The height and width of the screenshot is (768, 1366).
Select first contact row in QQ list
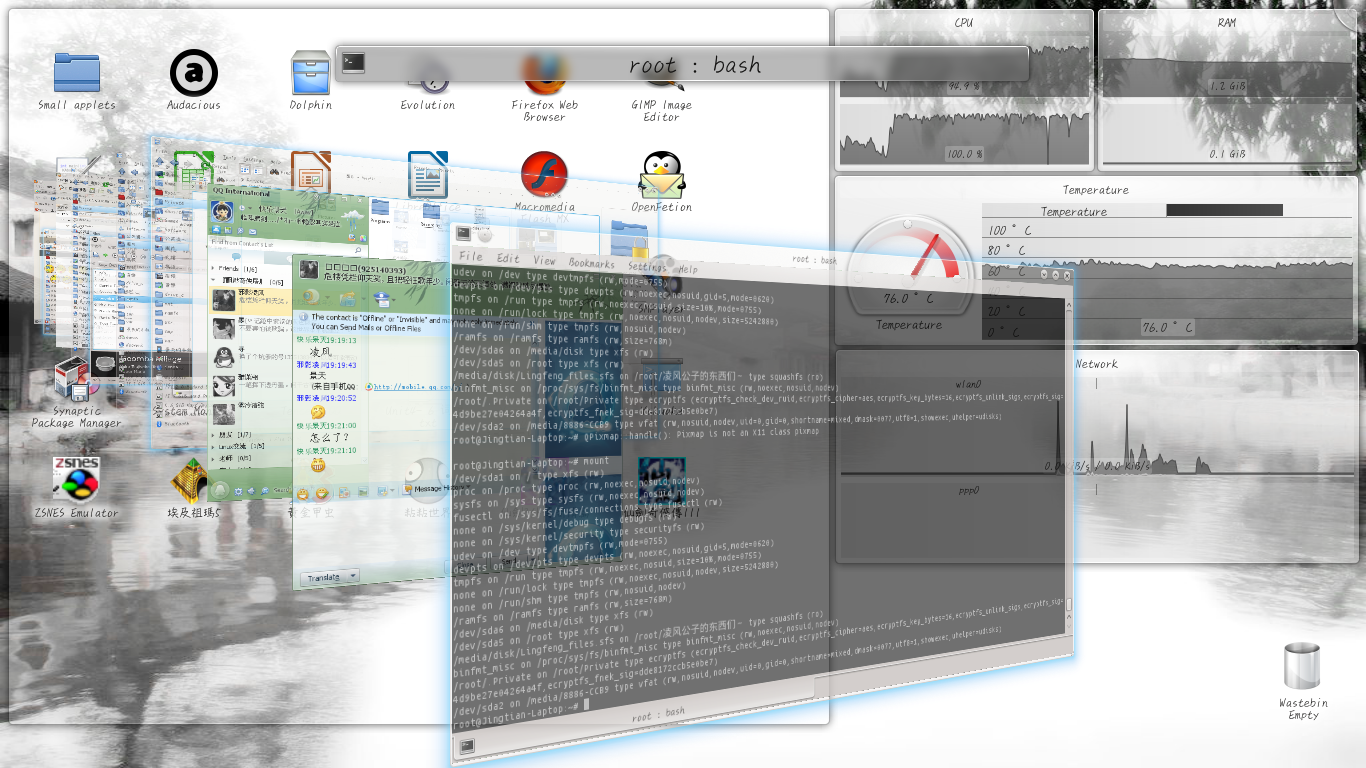coord(250,299)
